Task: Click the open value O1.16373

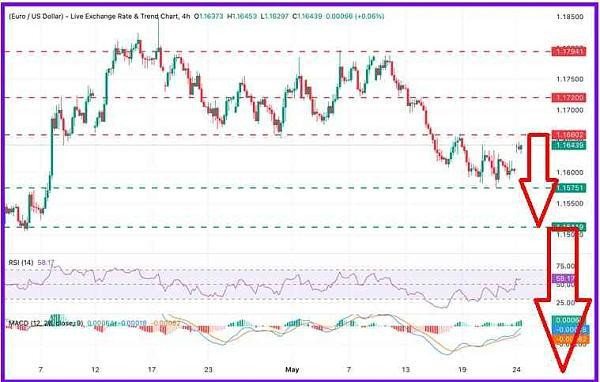Action: point(209,16)
